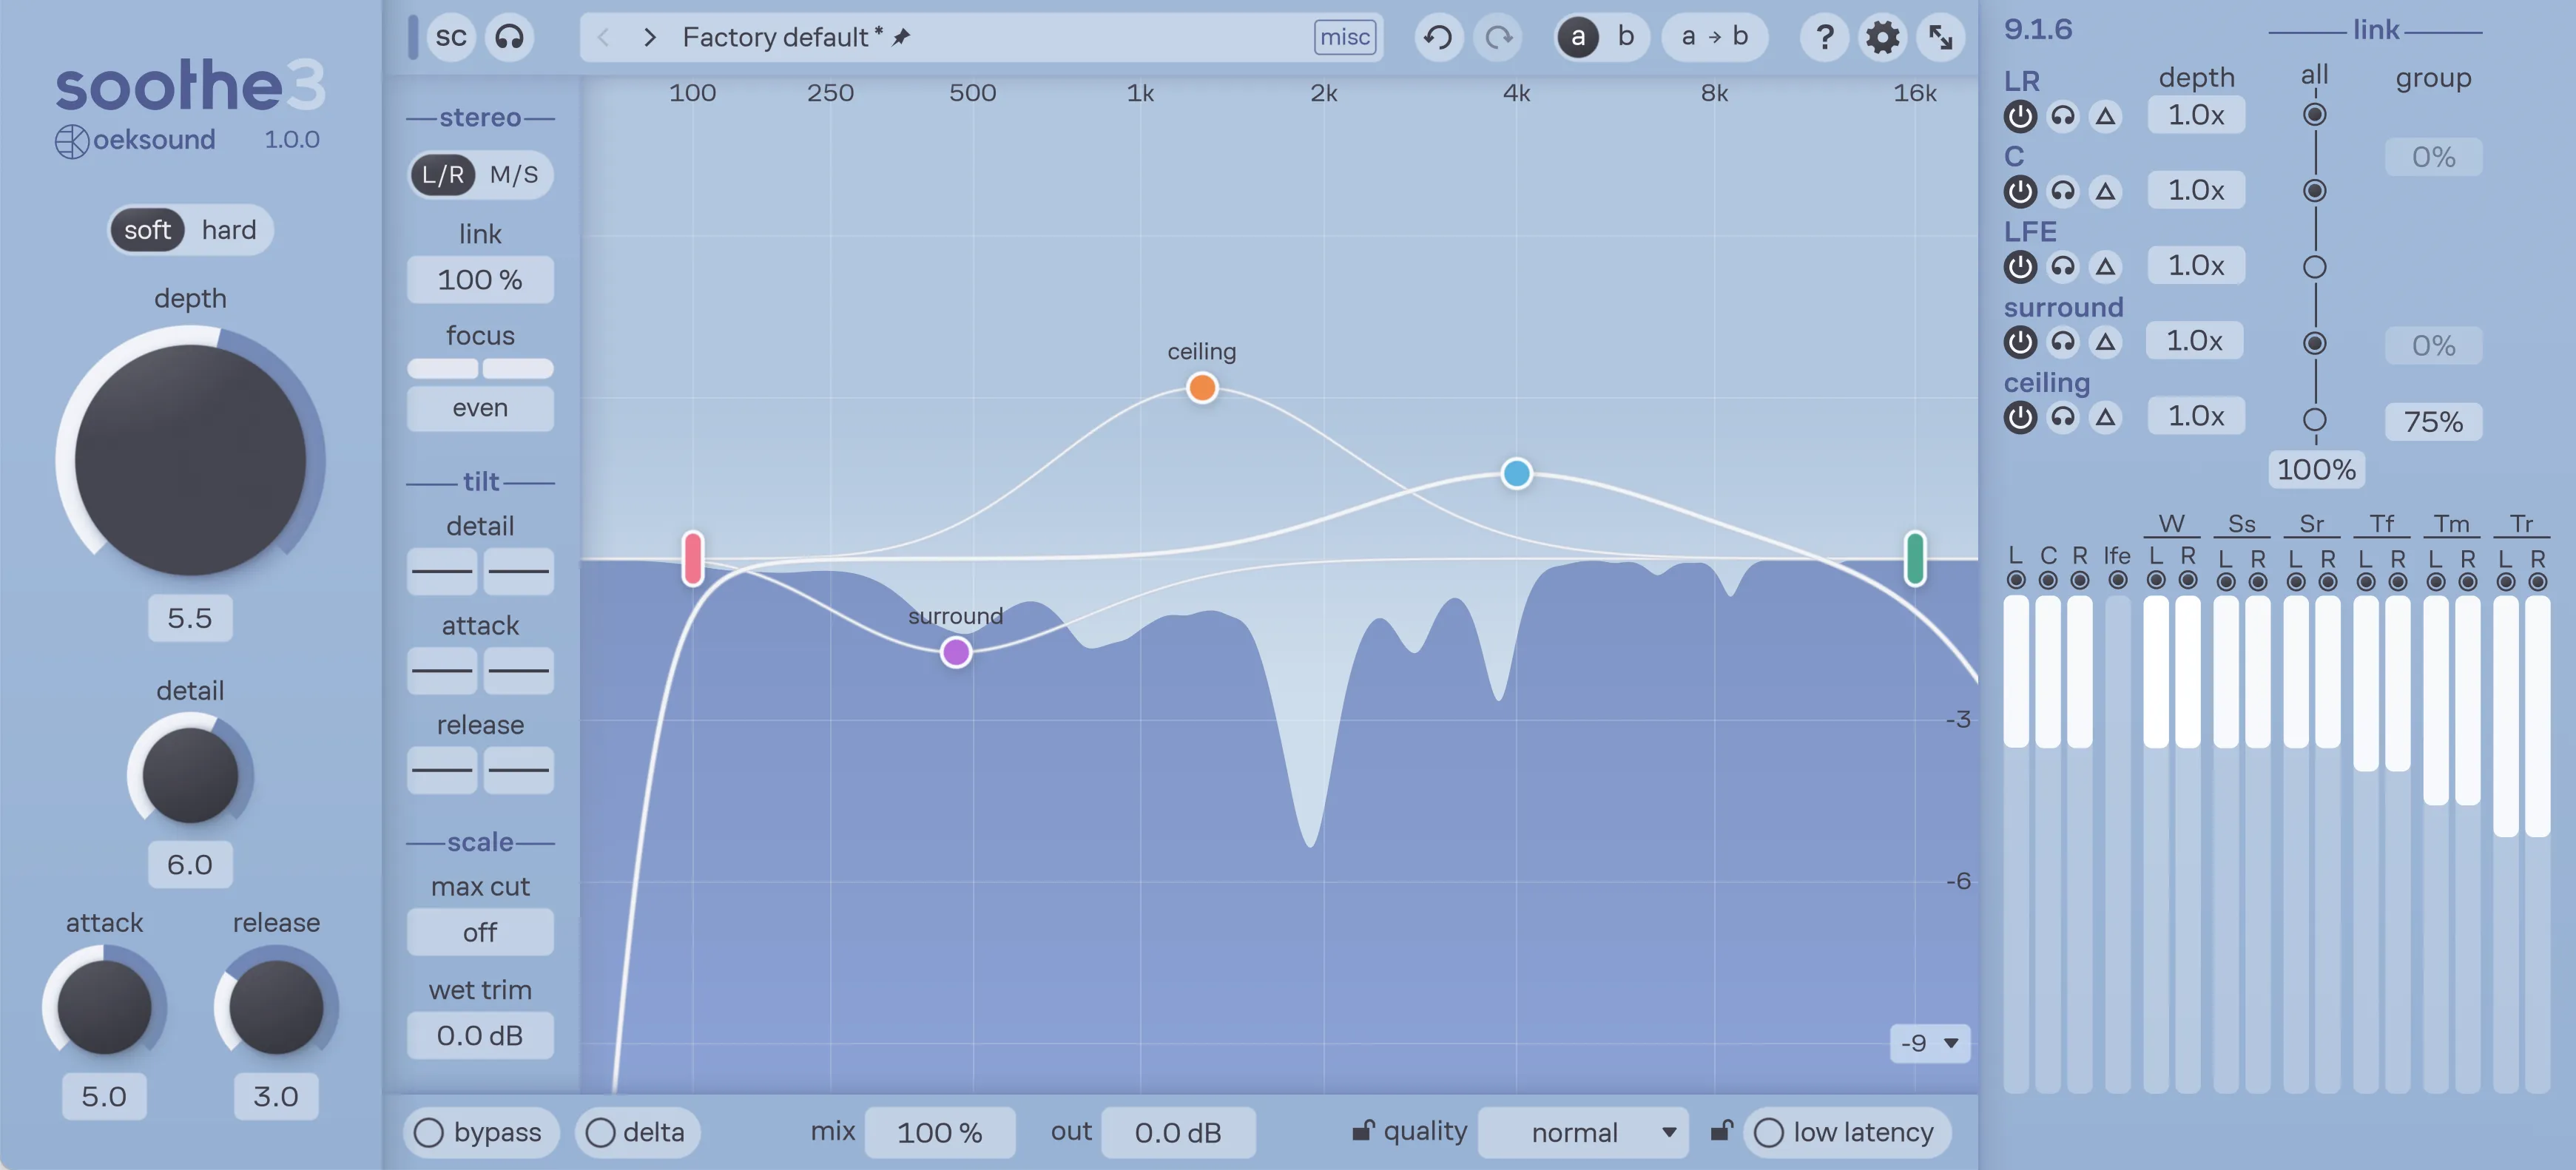Viewport: 2576px width, 1170px height.
Task: Click the detail knob
Action: [190, 775]
